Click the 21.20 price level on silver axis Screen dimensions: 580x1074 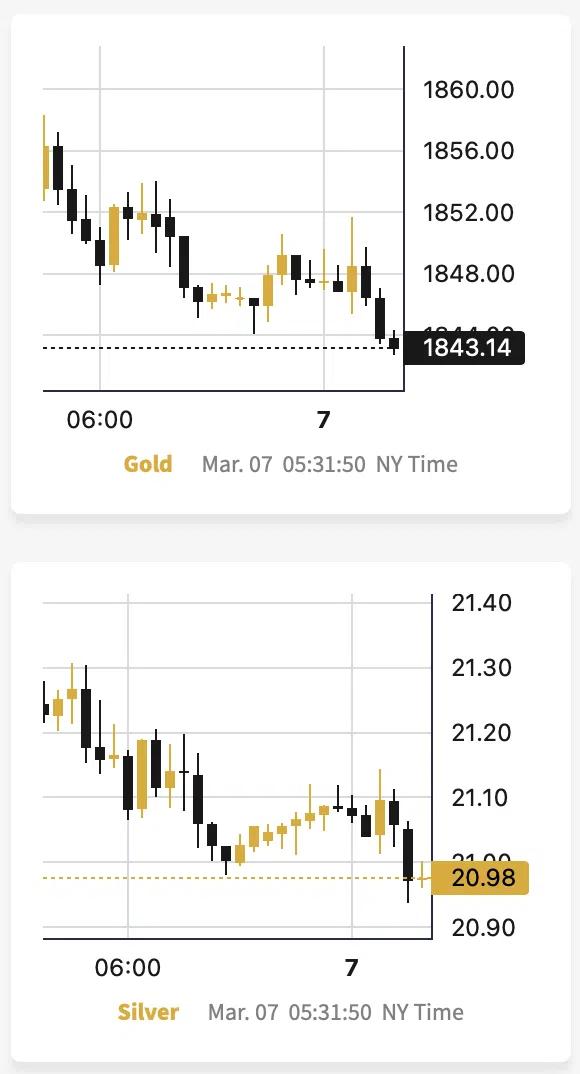481,733
